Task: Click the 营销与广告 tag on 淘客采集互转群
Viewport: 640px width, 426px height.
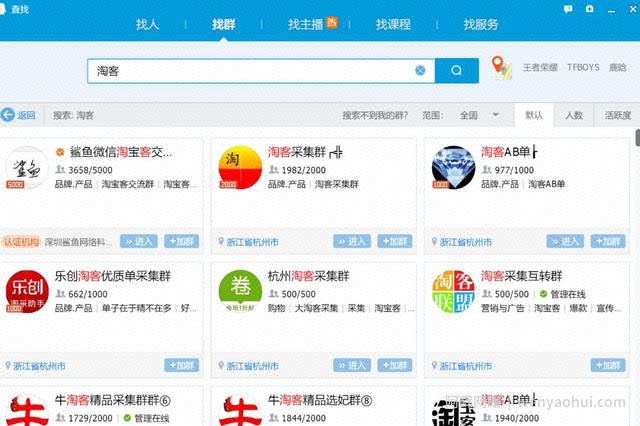Action: [x=502, y=308]
